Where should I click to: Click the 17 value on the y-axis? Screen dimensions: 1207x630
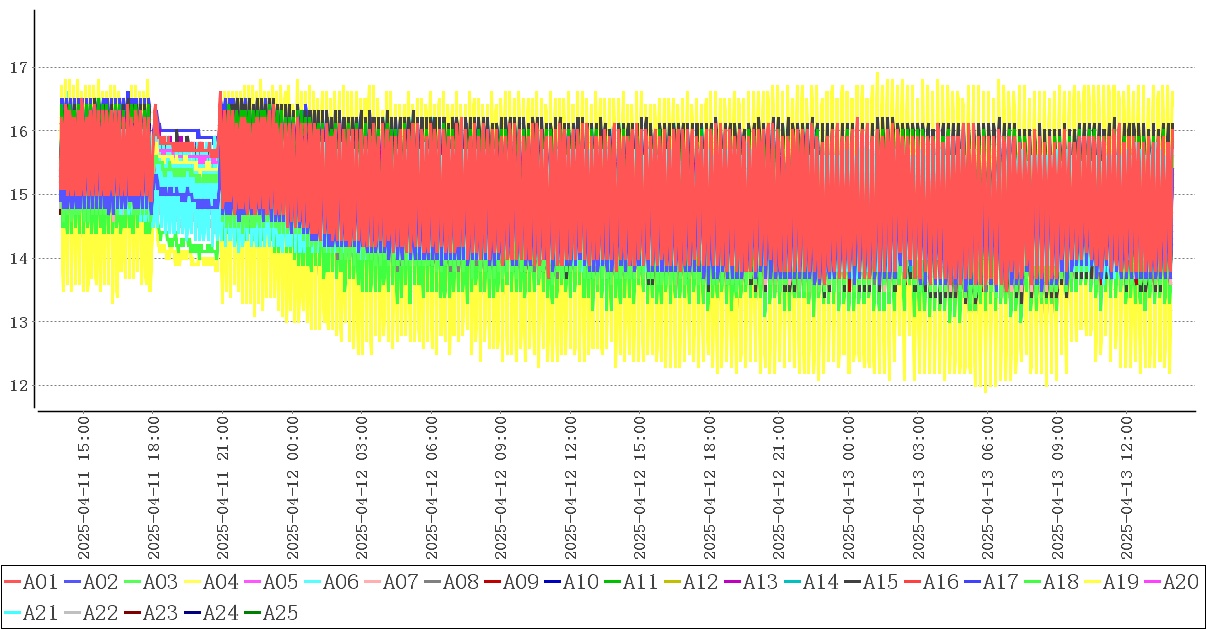click(16, 68)
